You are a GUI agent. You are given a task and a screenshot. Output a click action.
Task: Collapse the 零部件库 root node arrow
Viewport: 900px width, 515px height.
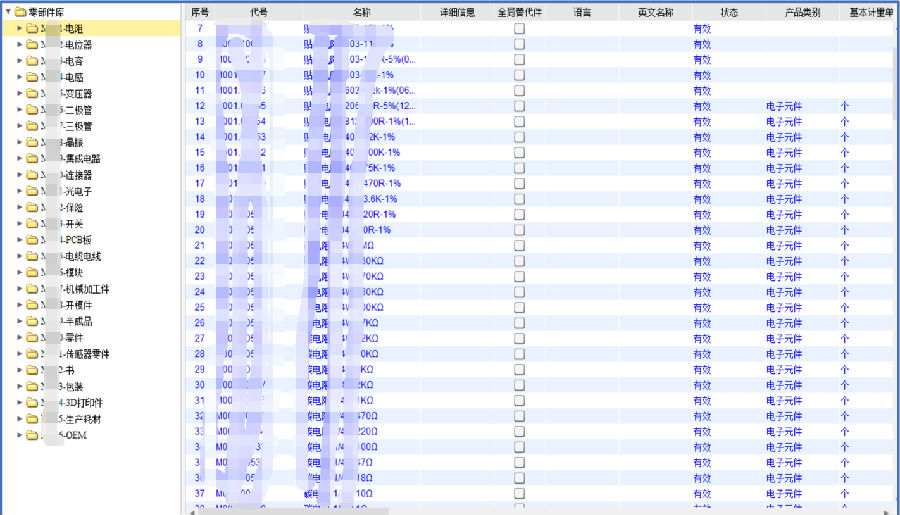pos(8,11)
